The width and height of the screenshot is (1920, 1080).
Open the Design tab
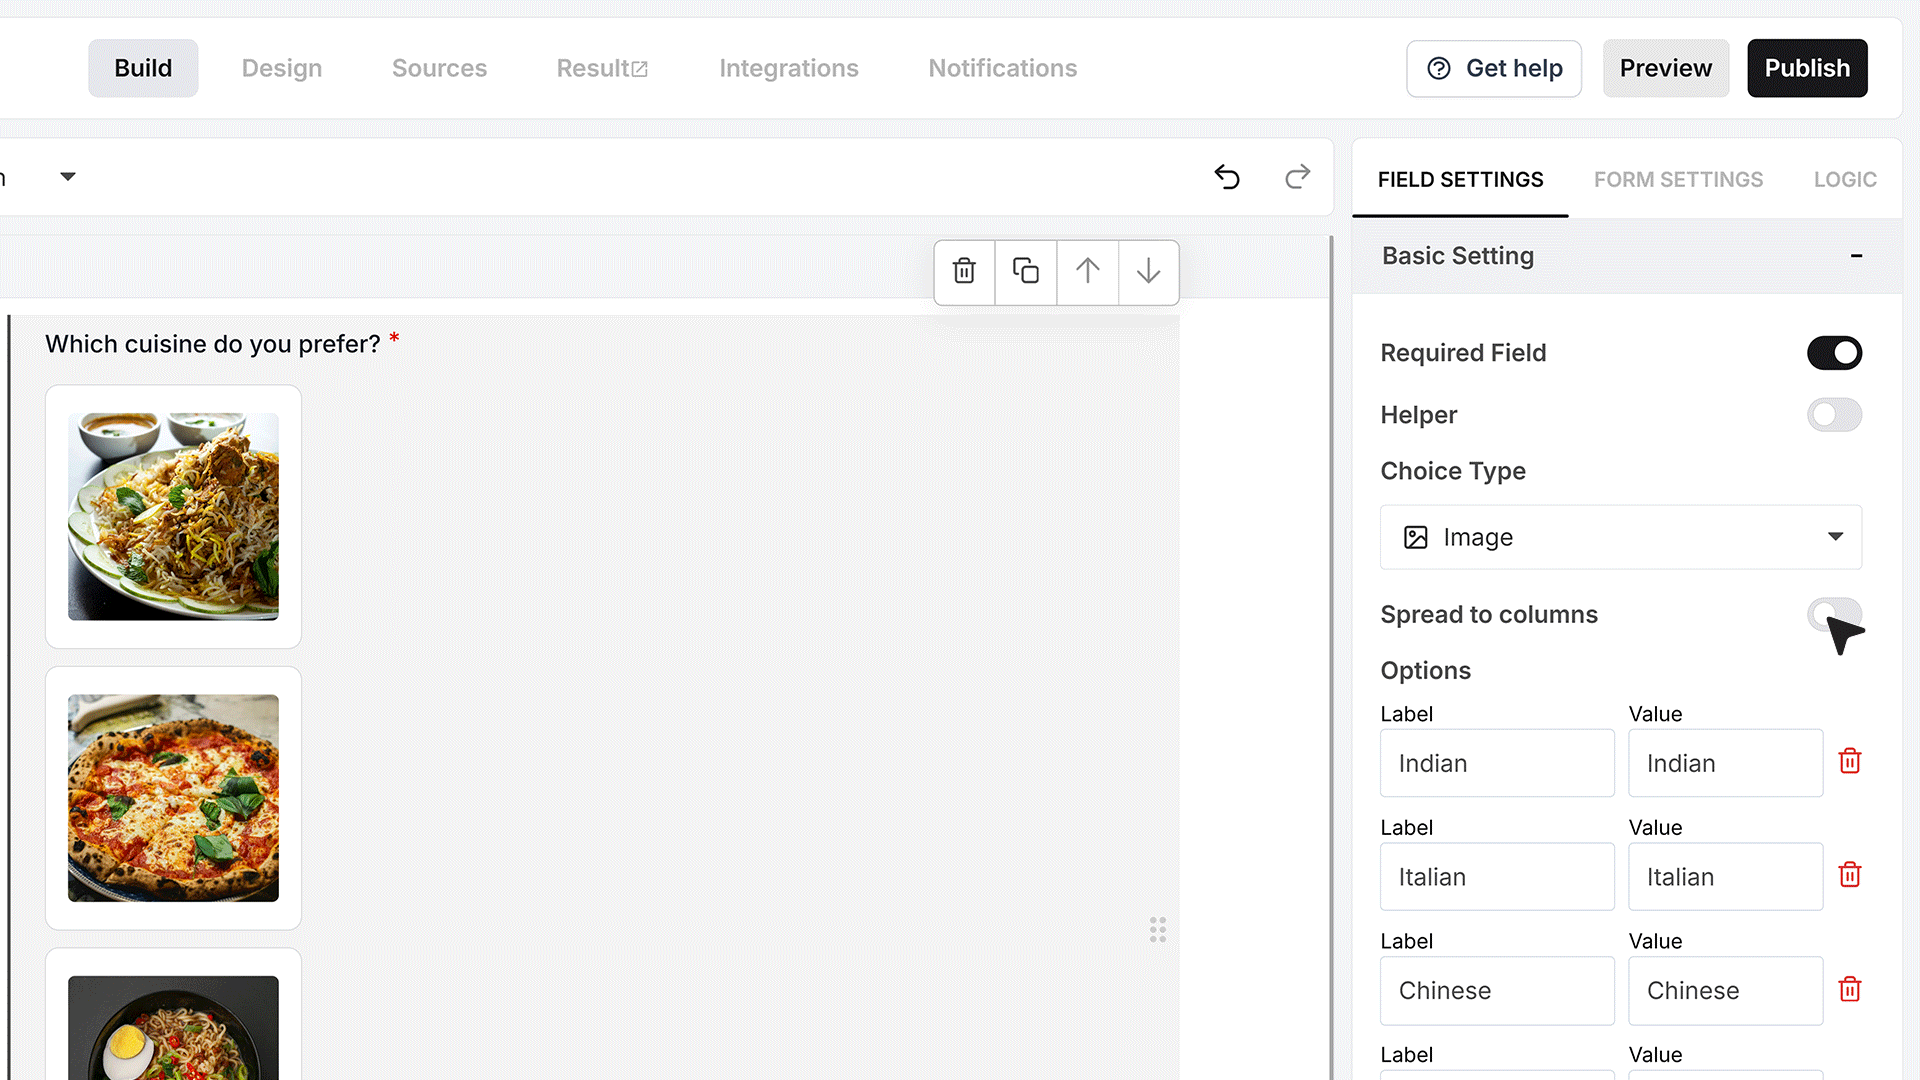pyautogui.click(x=282, y=68)
